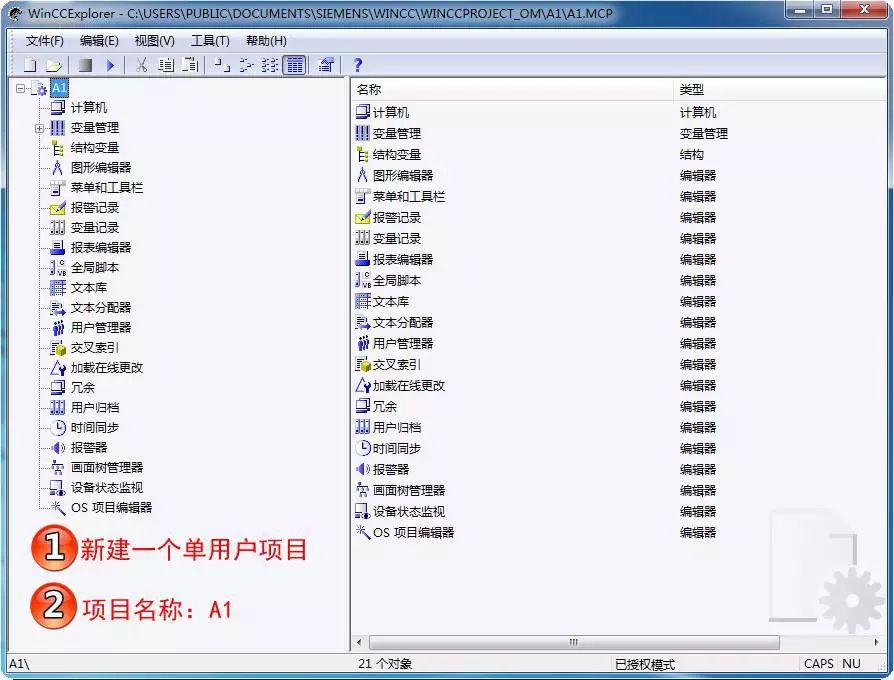Click the 全局脚本 icon in the right list
The image size is (894, 680).
pyautogui.click(x=363, y=280)
